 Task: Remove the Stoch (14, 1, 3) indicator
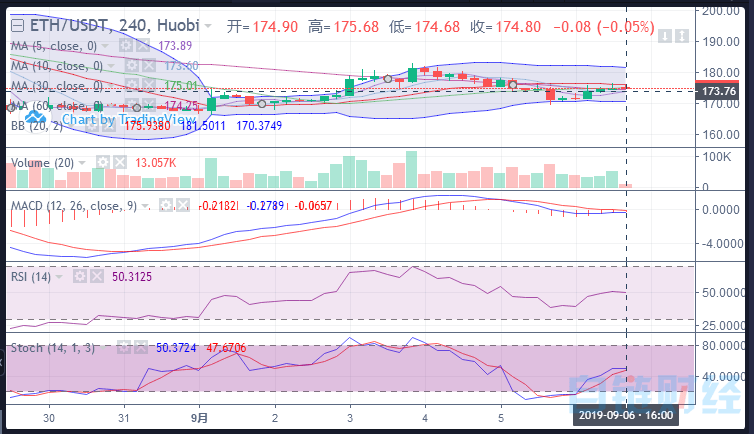pos(141,347)
